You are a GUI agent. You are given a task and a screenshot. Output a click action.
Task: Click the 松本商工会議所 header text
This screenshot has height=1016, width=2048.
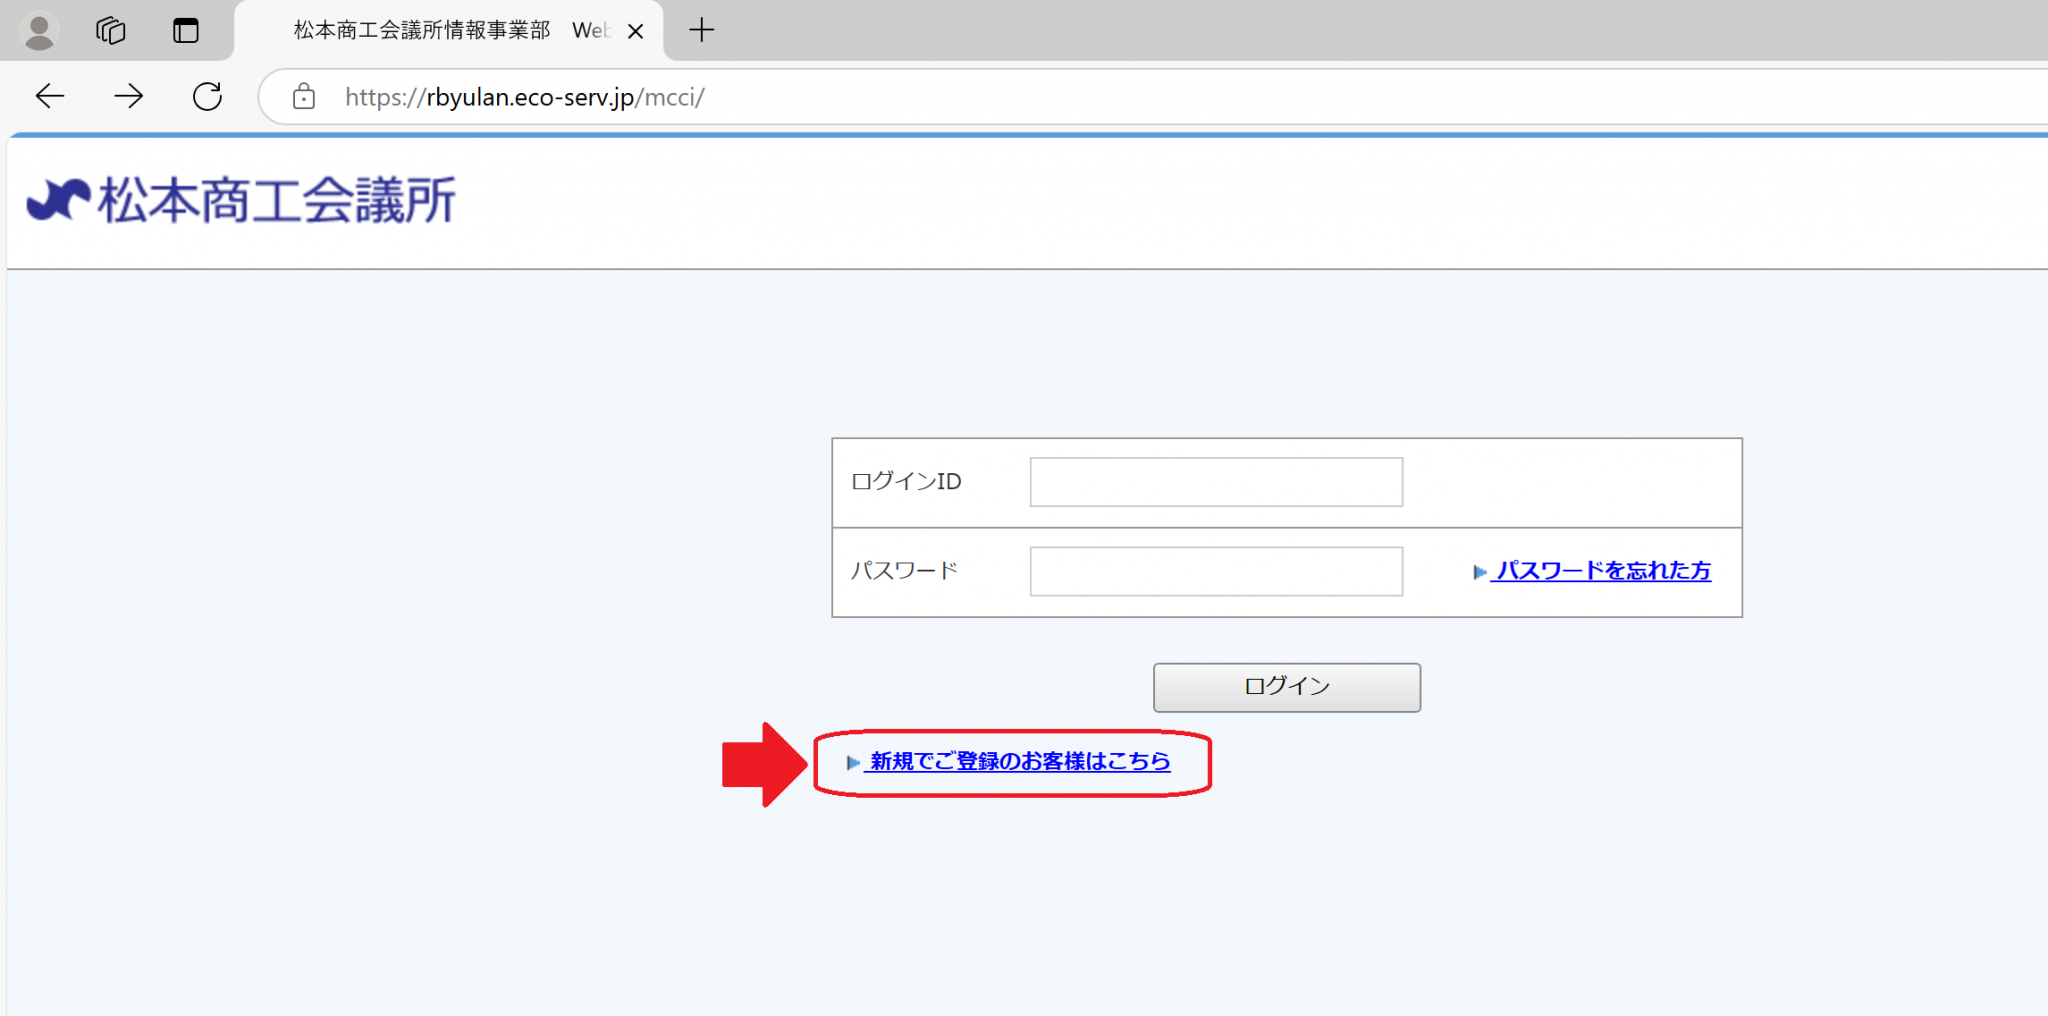276,199
